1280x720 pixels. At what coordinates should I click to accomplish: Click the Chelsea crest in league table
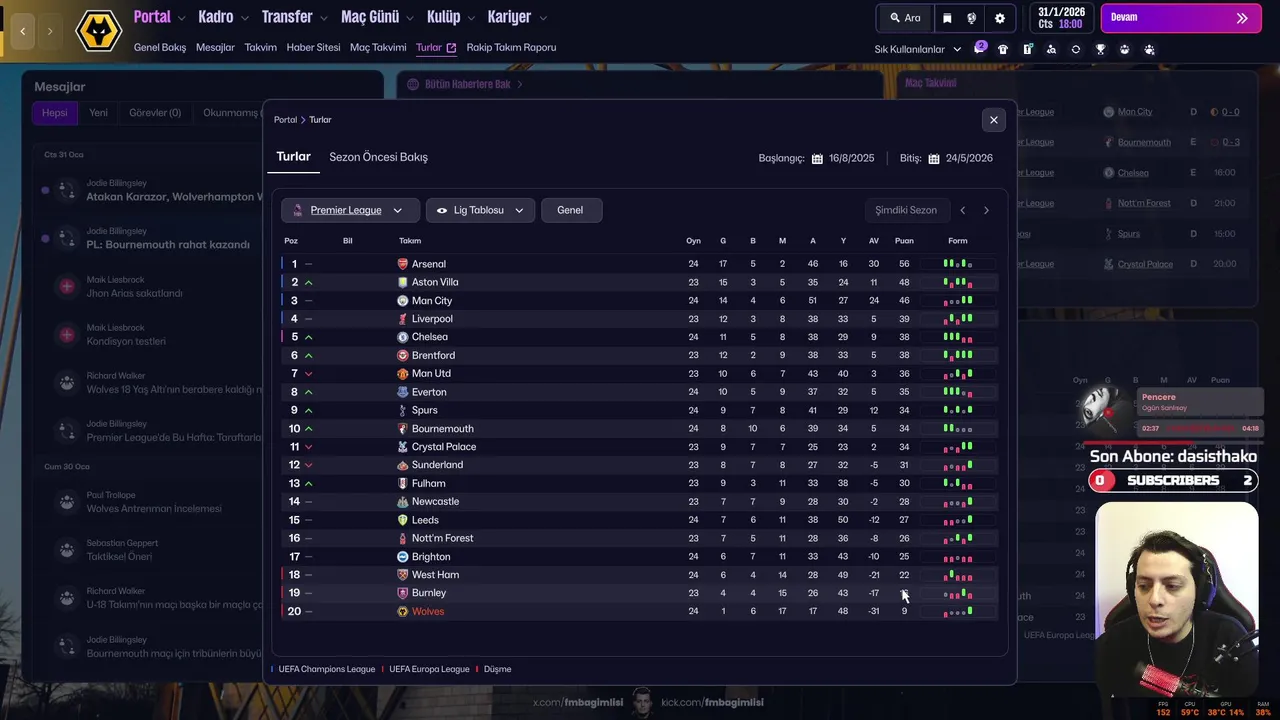[x=403, y=337]
